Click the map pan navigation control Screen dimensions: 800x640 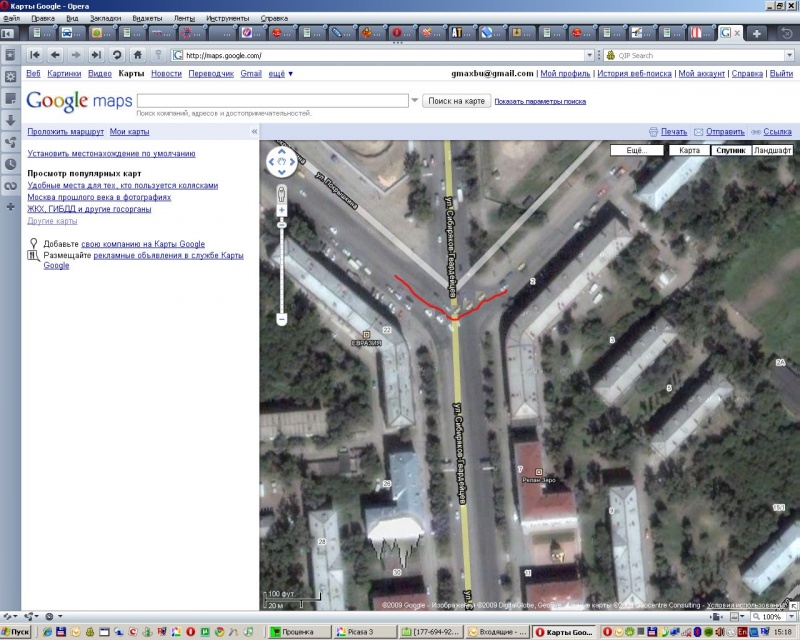pyautogui.click(x=282, y=162)
